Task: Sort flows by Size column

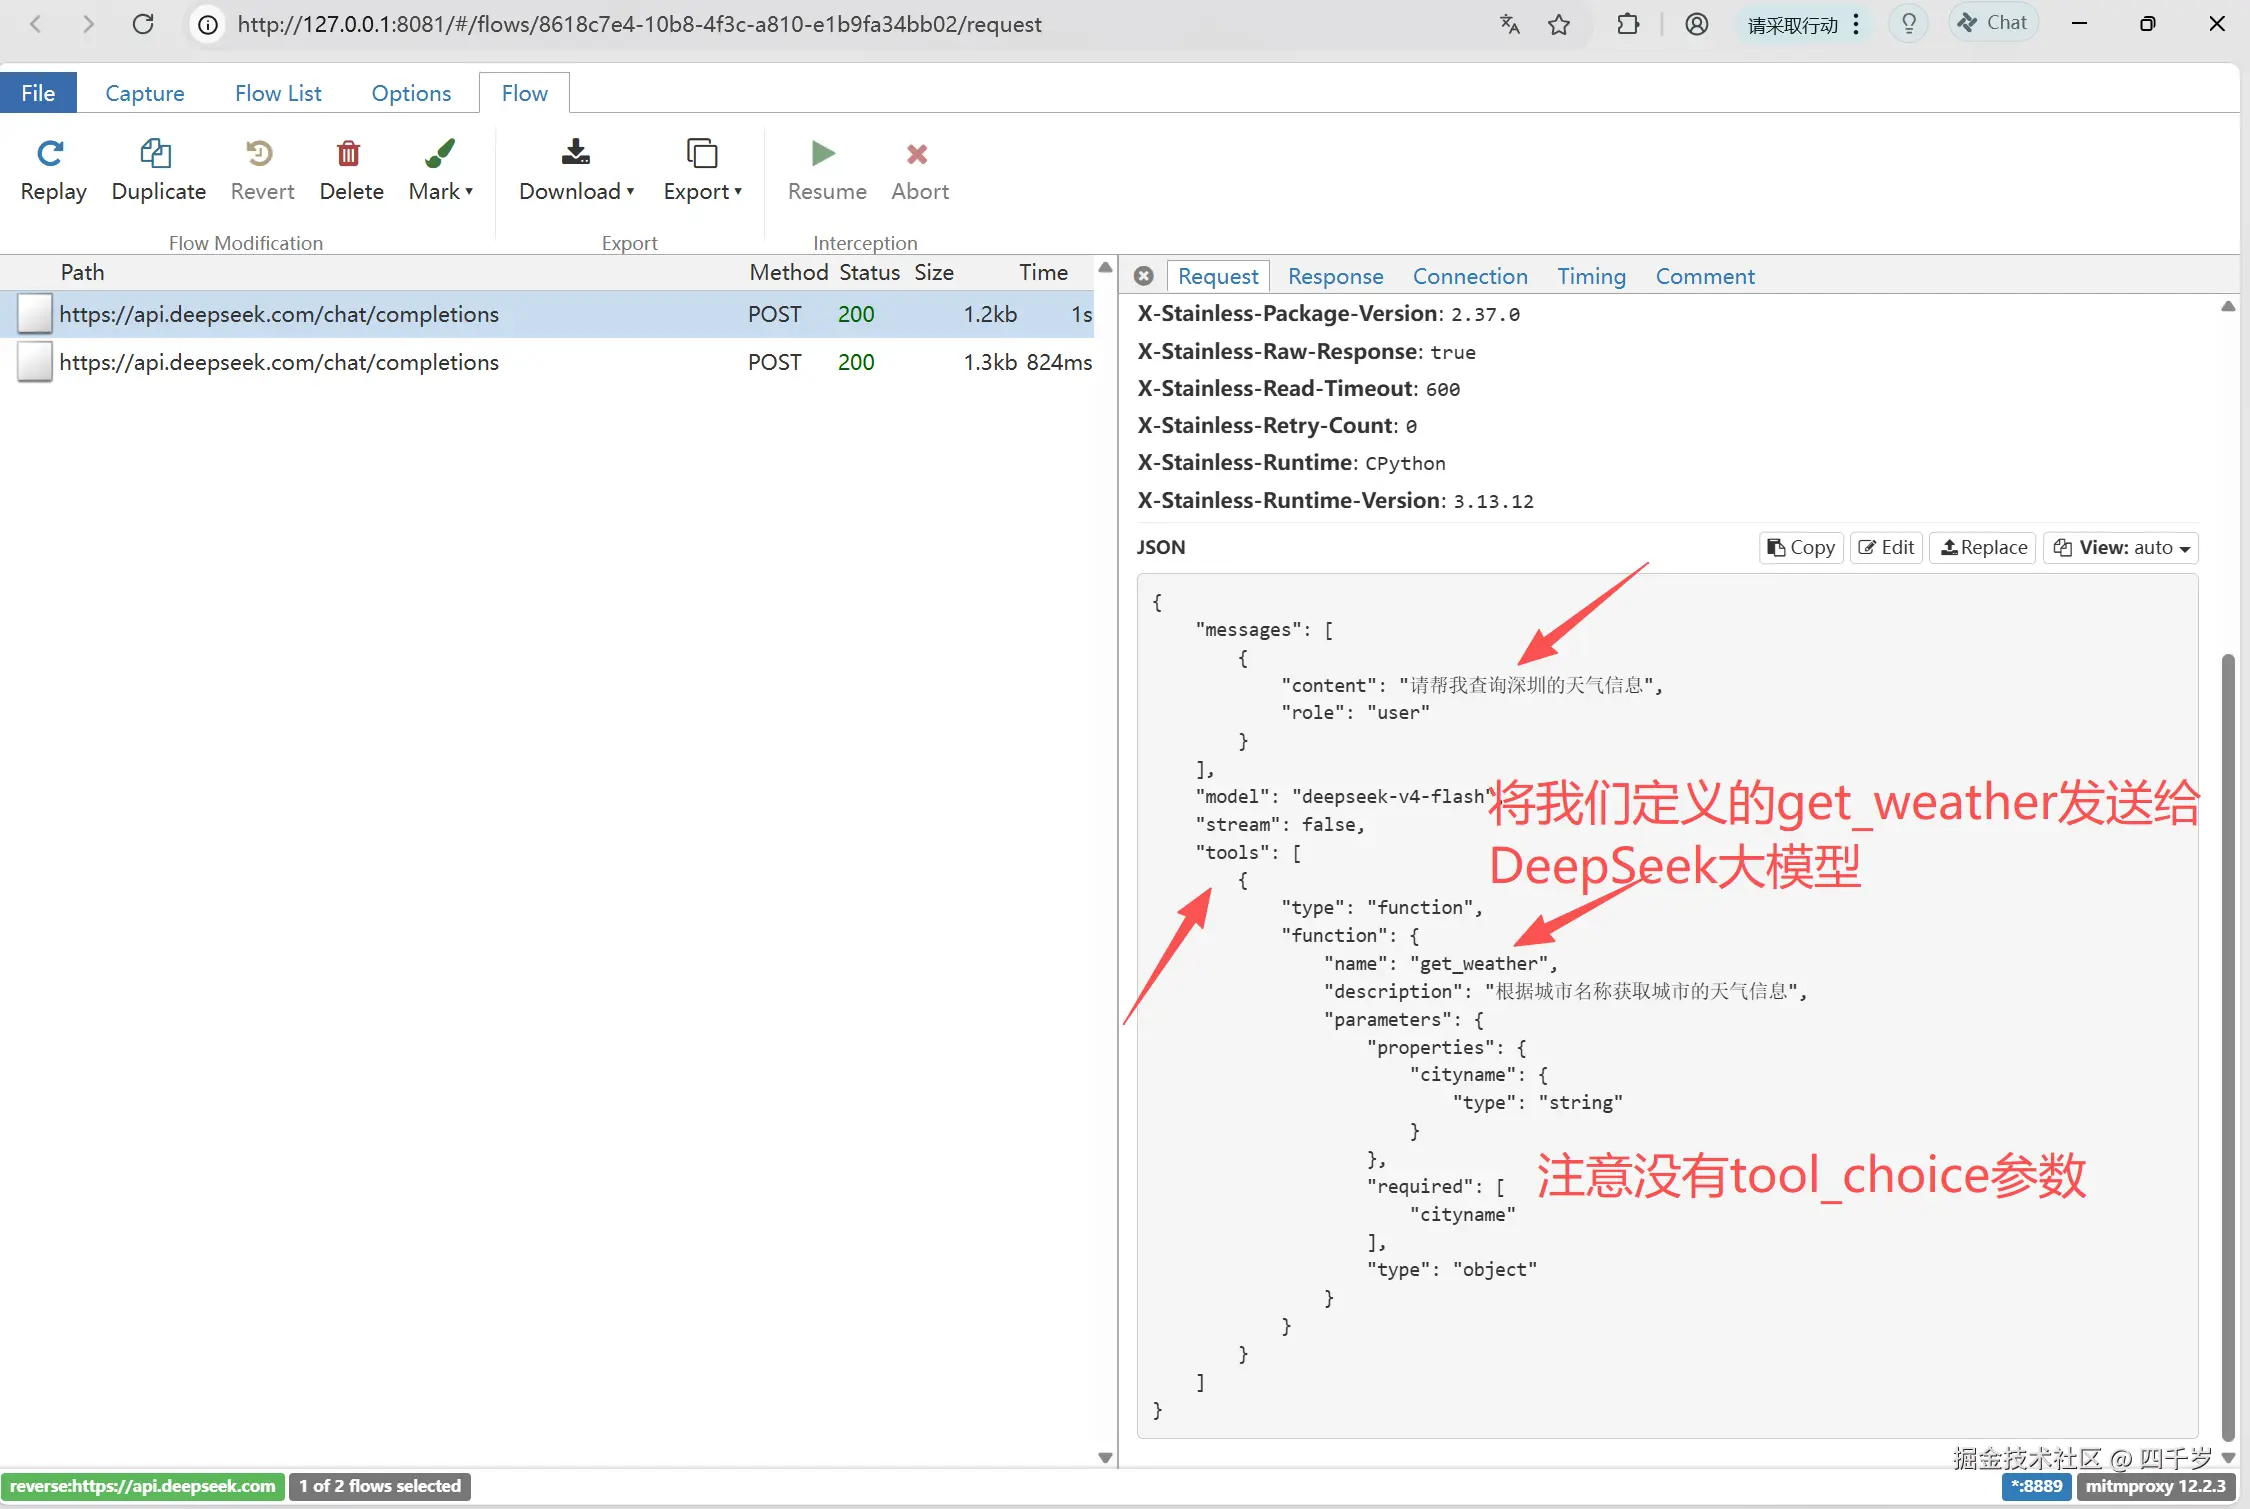Action: pos(934,272)
